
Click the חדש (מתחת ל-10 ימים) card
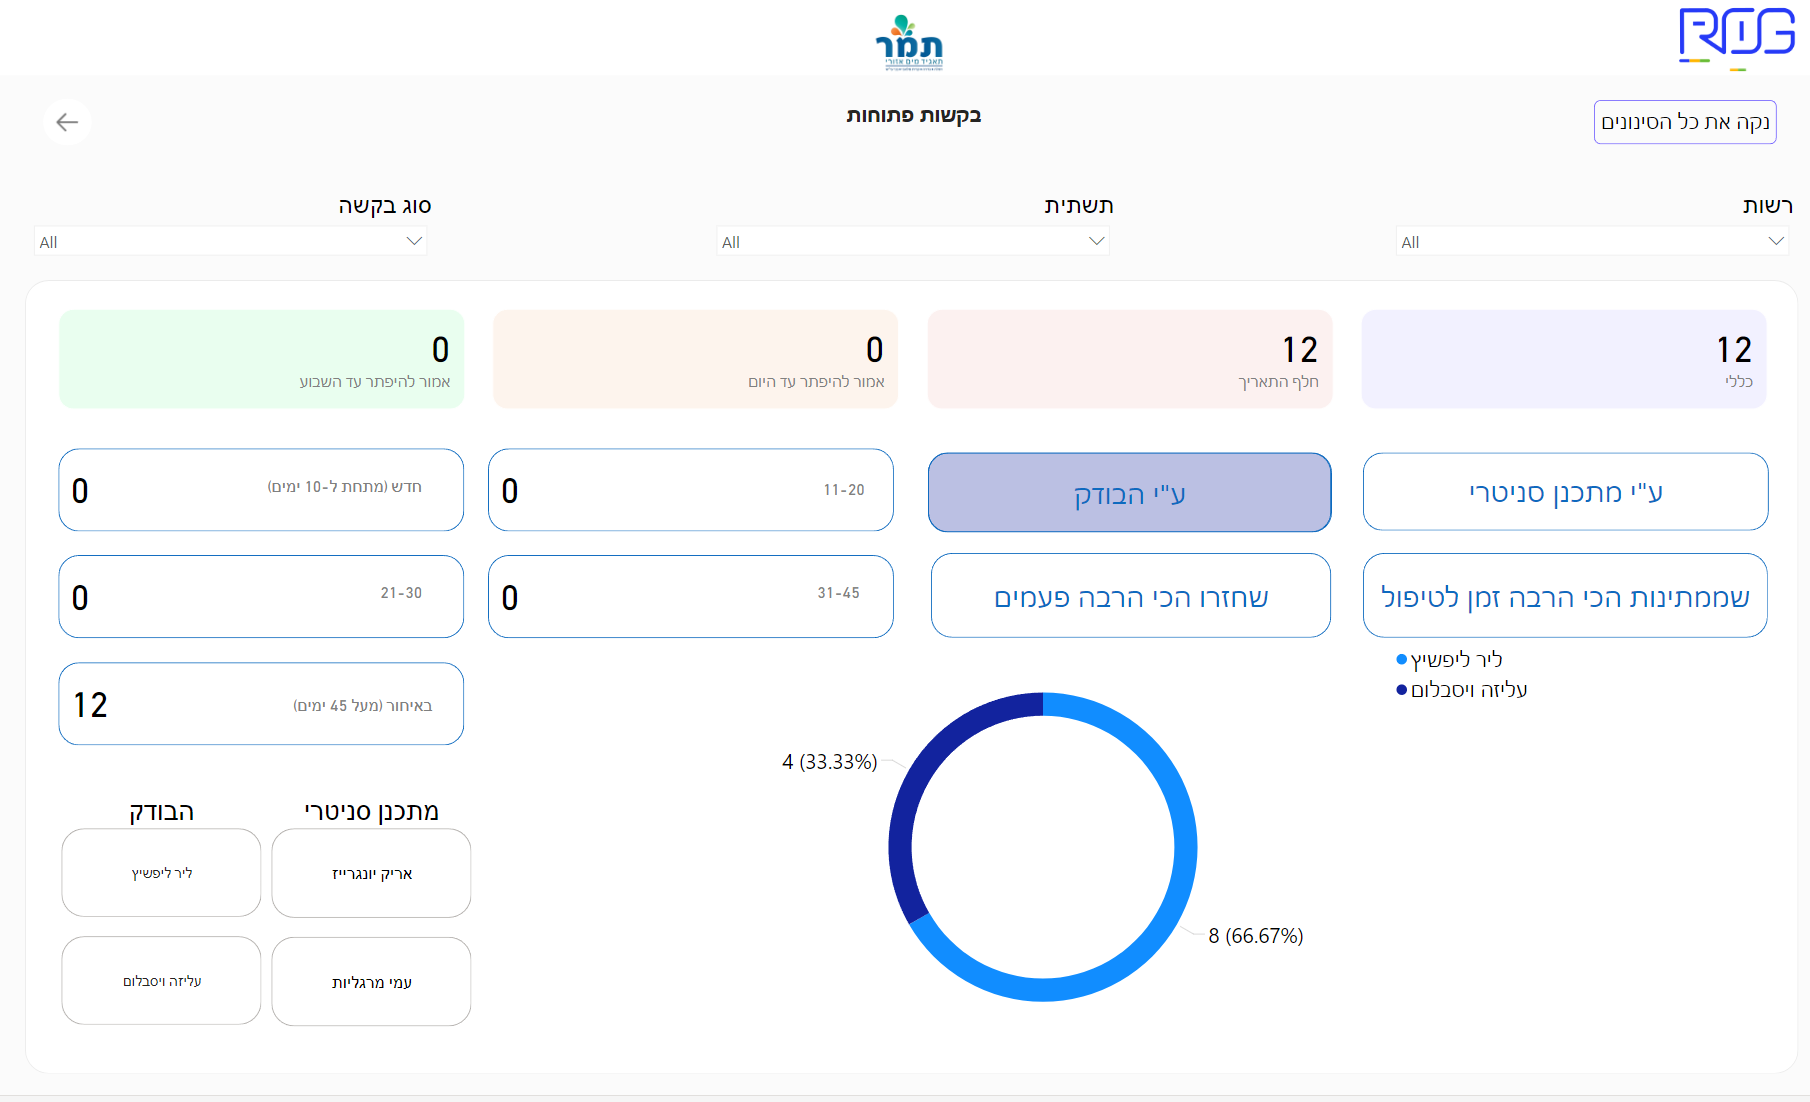(261, 490)
